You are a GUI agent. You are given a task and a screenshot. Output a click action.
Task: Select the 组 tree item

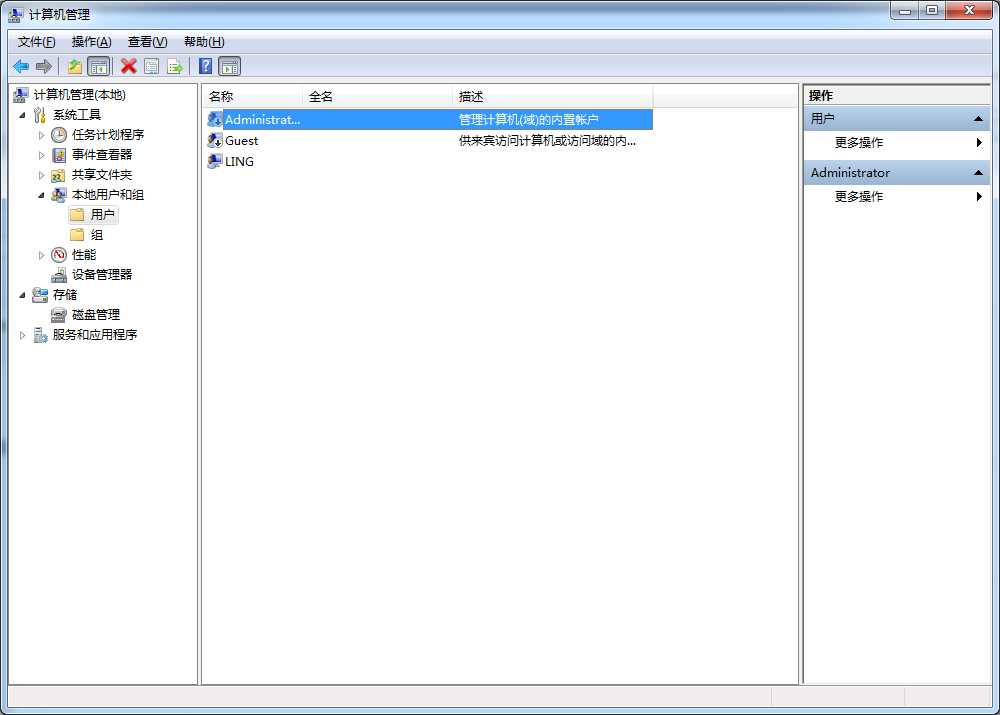coord(96,235)
